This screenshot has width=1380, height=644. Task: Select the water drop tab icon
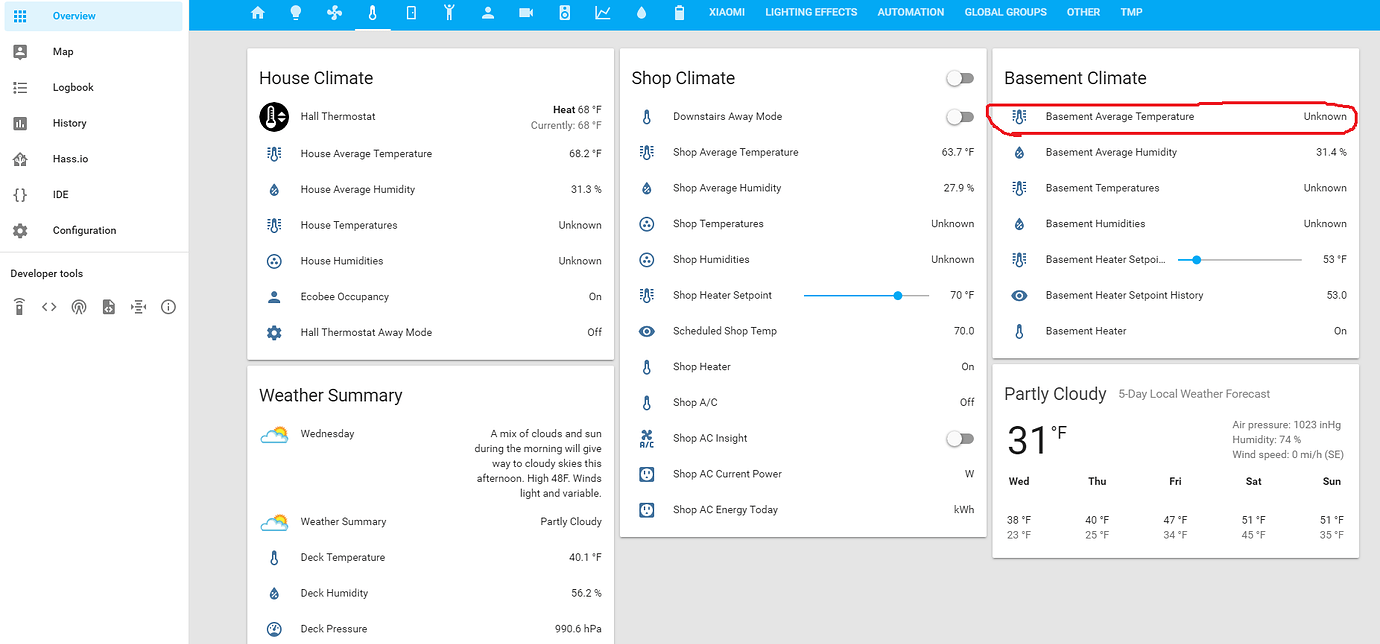641,12
